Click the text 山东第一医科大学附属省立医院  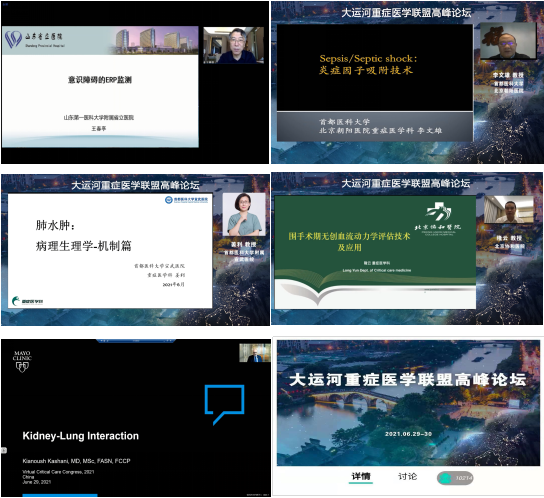[x=99, y=118]
